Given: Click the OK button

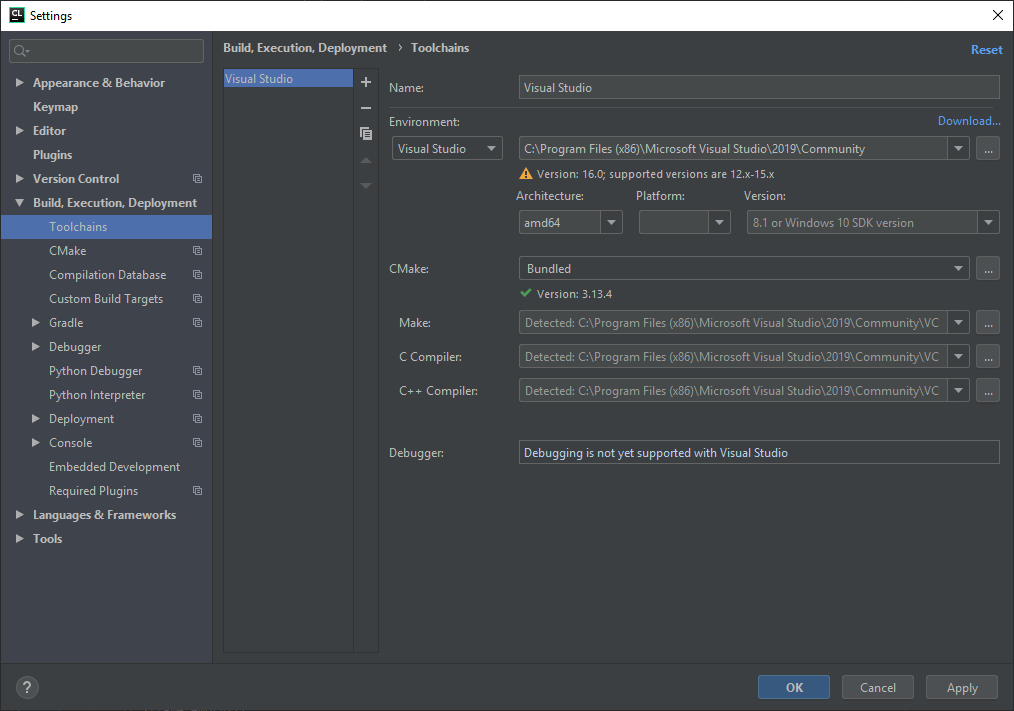Looking at the screenshot, I should (x=793, y=687).
